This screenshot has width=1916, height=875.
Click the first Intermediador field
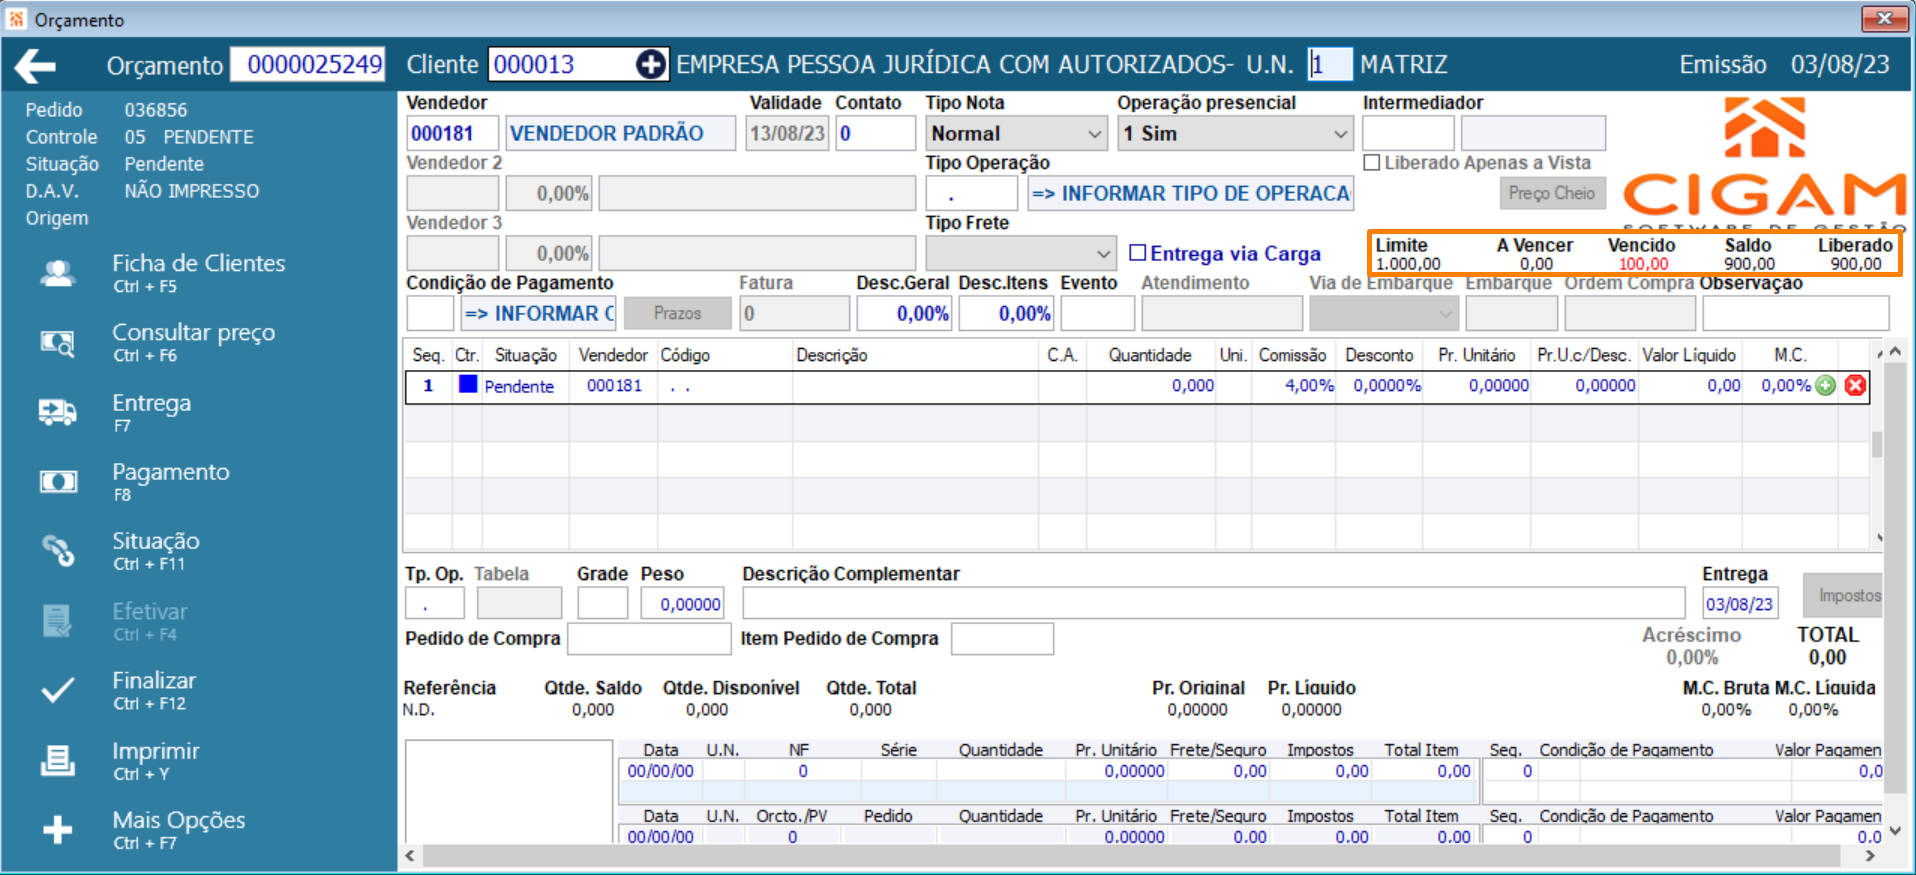click(1408, 134)
